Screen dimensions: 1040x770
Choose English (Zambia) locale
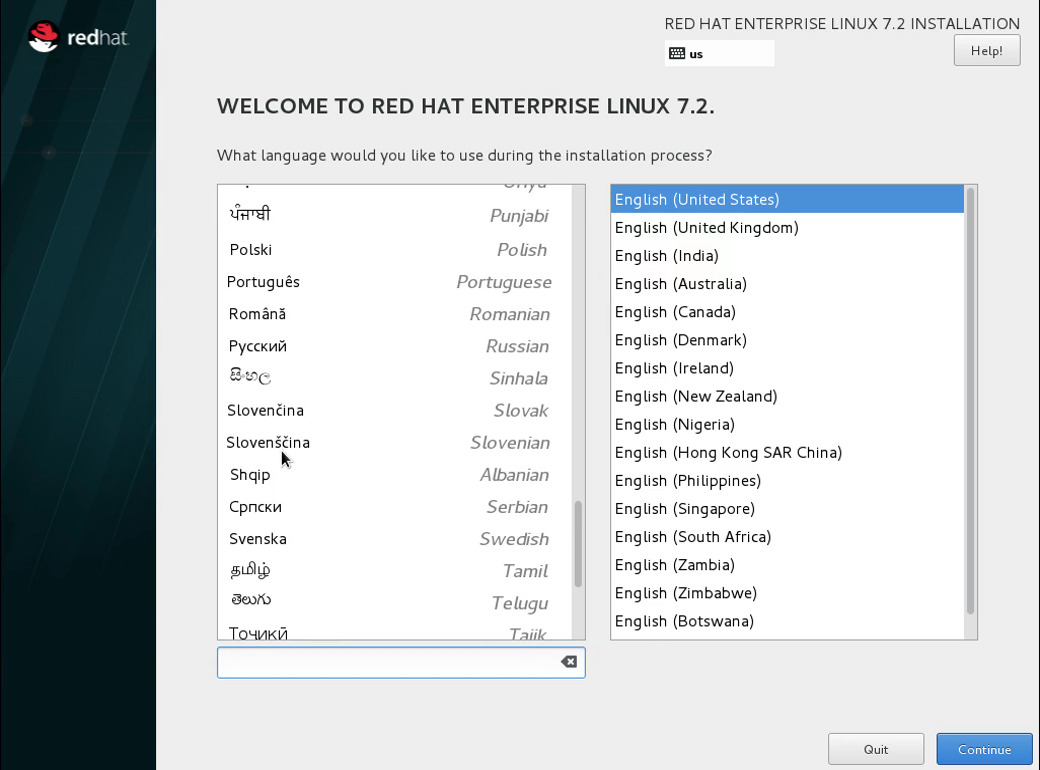[787, 565]
